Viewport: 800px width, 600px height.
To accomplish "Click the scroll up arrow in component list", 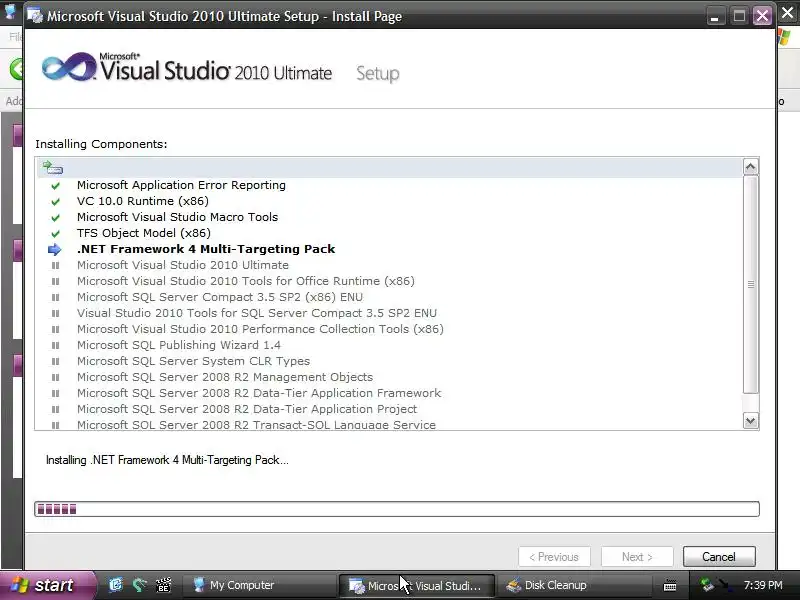I will 751,167.
